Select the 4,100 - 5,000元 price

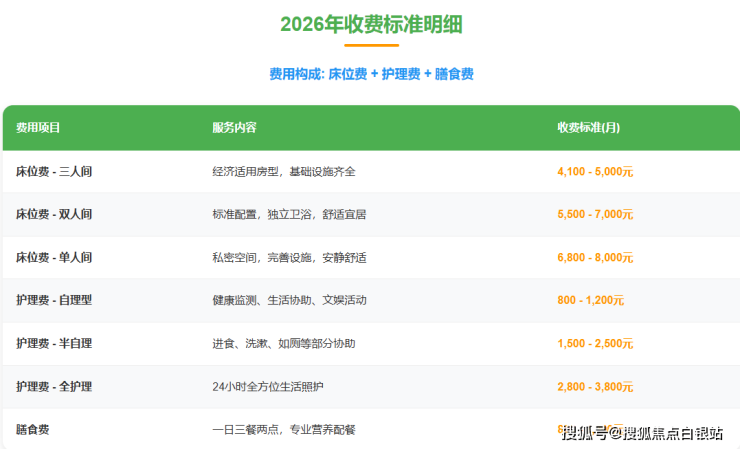click(595, 171)
